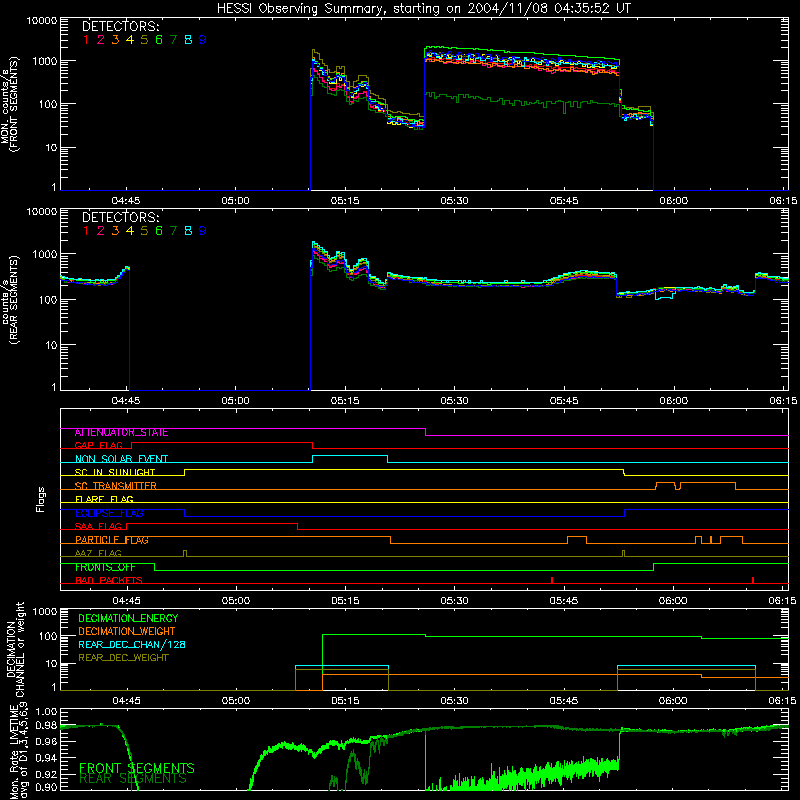Image resolution: width=800 pixels, height=800 pixels.
Task: Click the SC_IN_SUNLIGHT flag label
Action: click(x=115, y=472)
